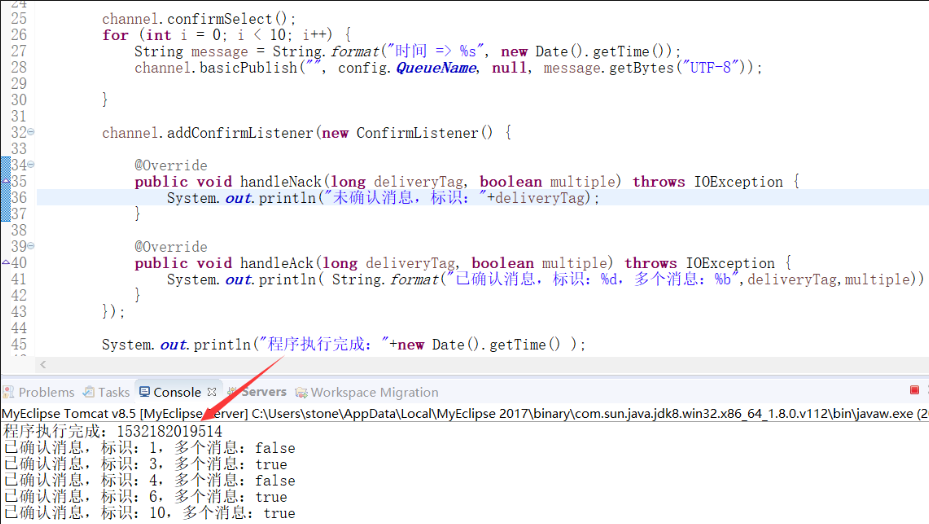
Task: Click the '未确认消息' string on line 36
Action: [x=405, y=197]
